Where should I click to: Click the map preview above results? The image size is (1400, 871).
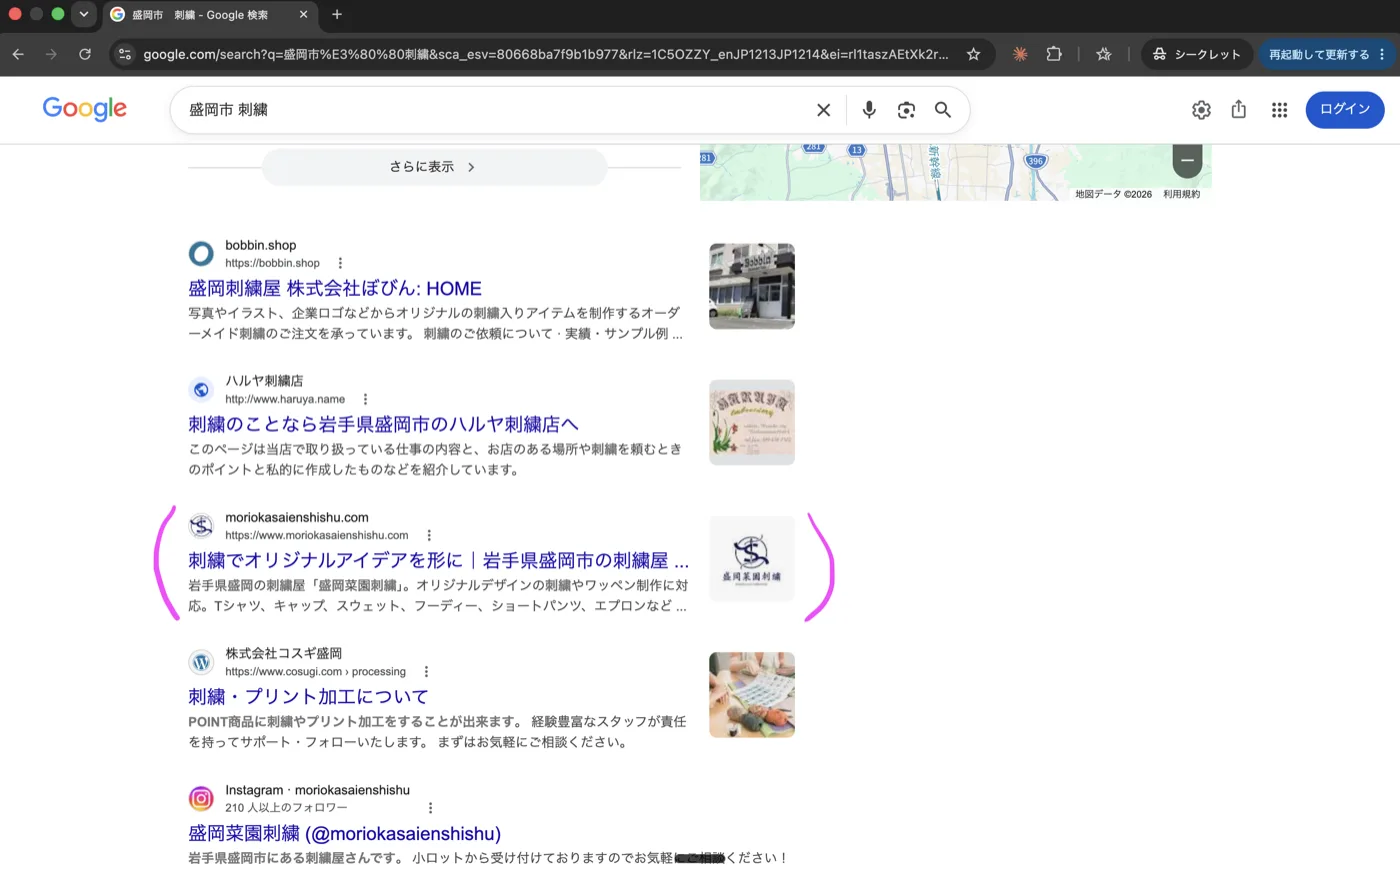(x=955, y=172)
